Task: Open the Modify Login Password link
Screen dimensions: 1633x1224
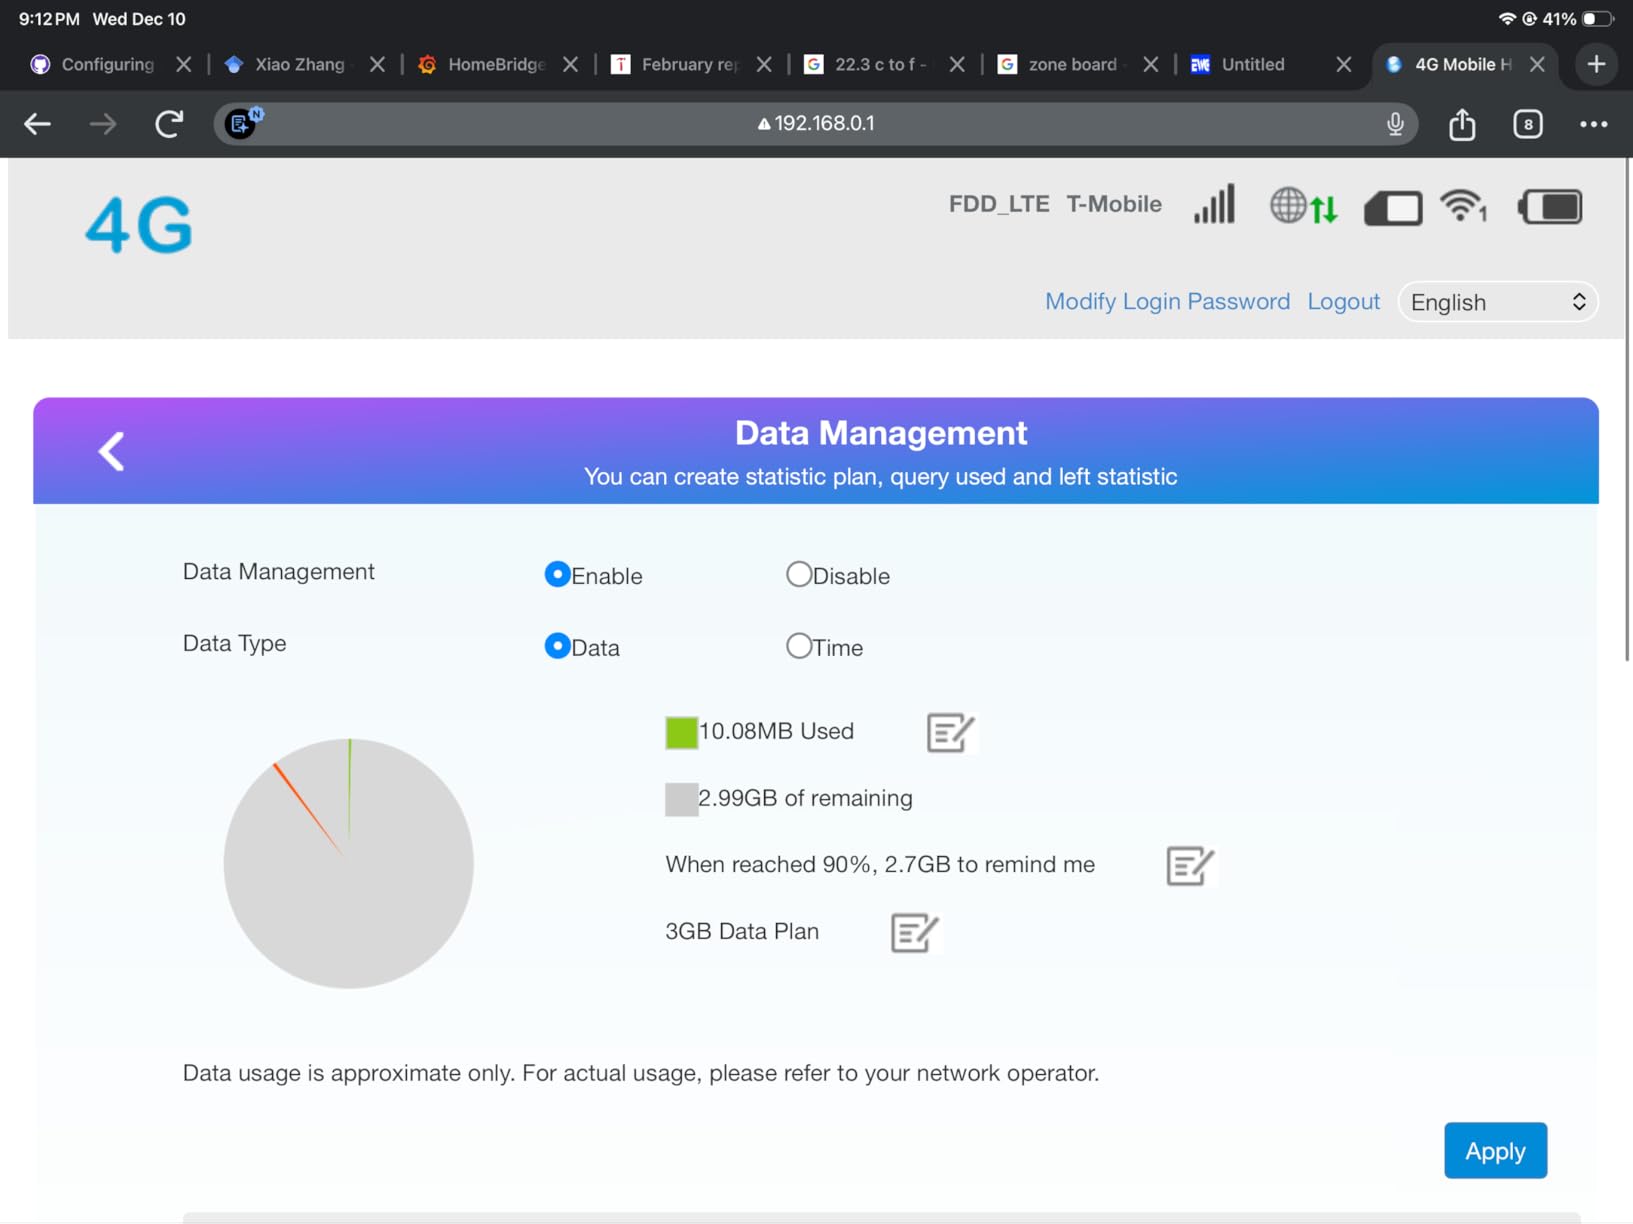Action: (x=1167, y=302)
